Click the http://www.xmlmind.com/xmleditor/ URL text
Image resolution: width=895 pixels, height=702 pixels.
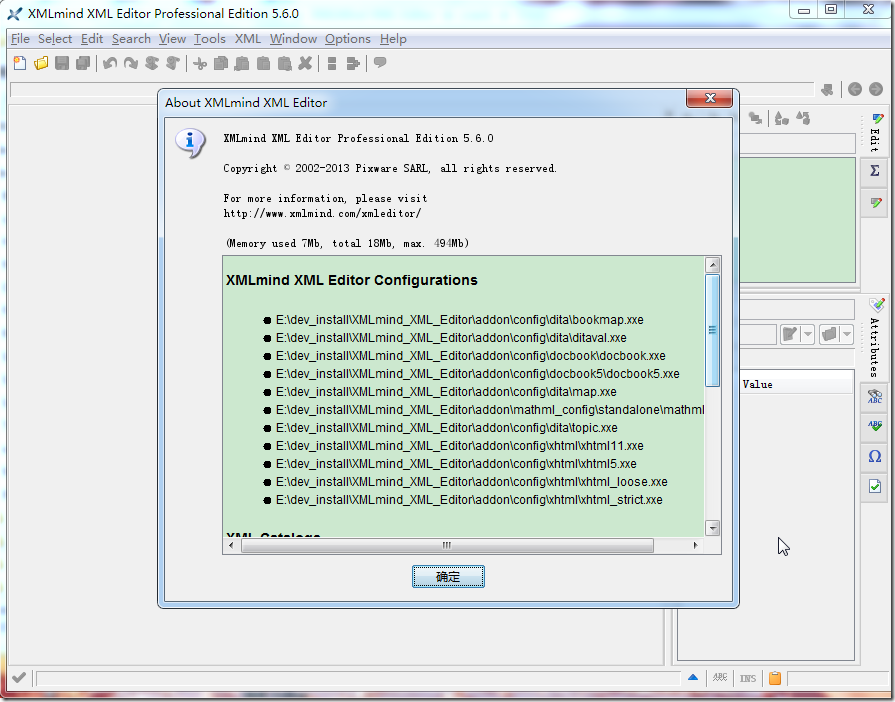(322, 213)
